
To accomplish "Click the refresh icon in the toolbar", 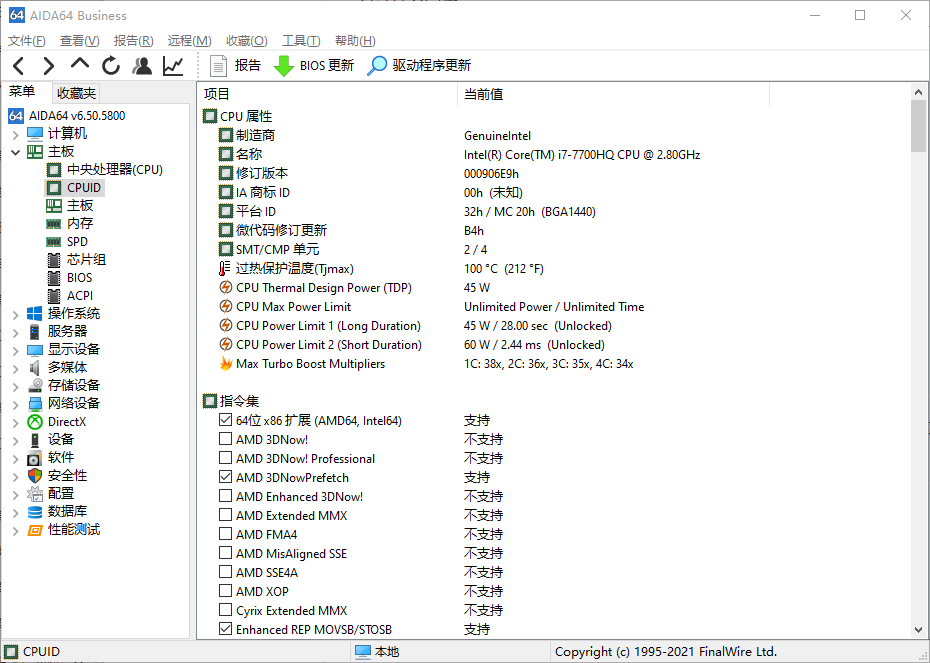I will [111, 66].
